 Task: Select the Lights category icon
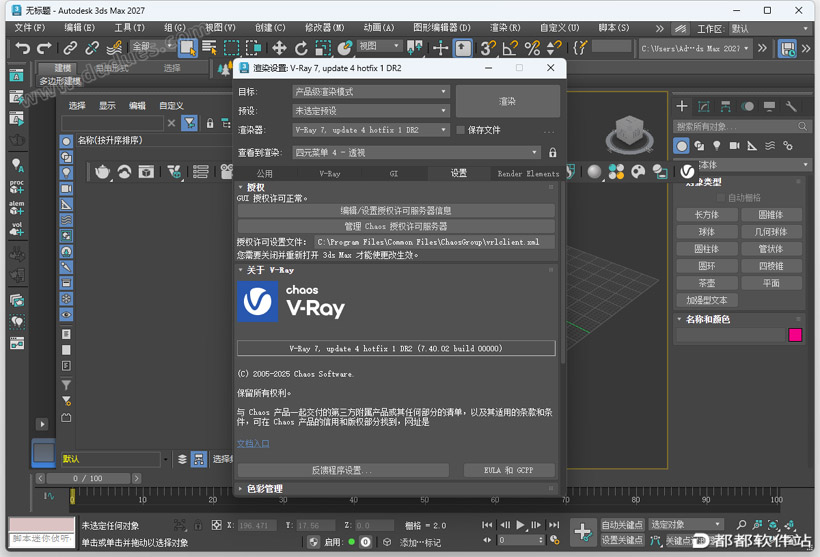716,145
